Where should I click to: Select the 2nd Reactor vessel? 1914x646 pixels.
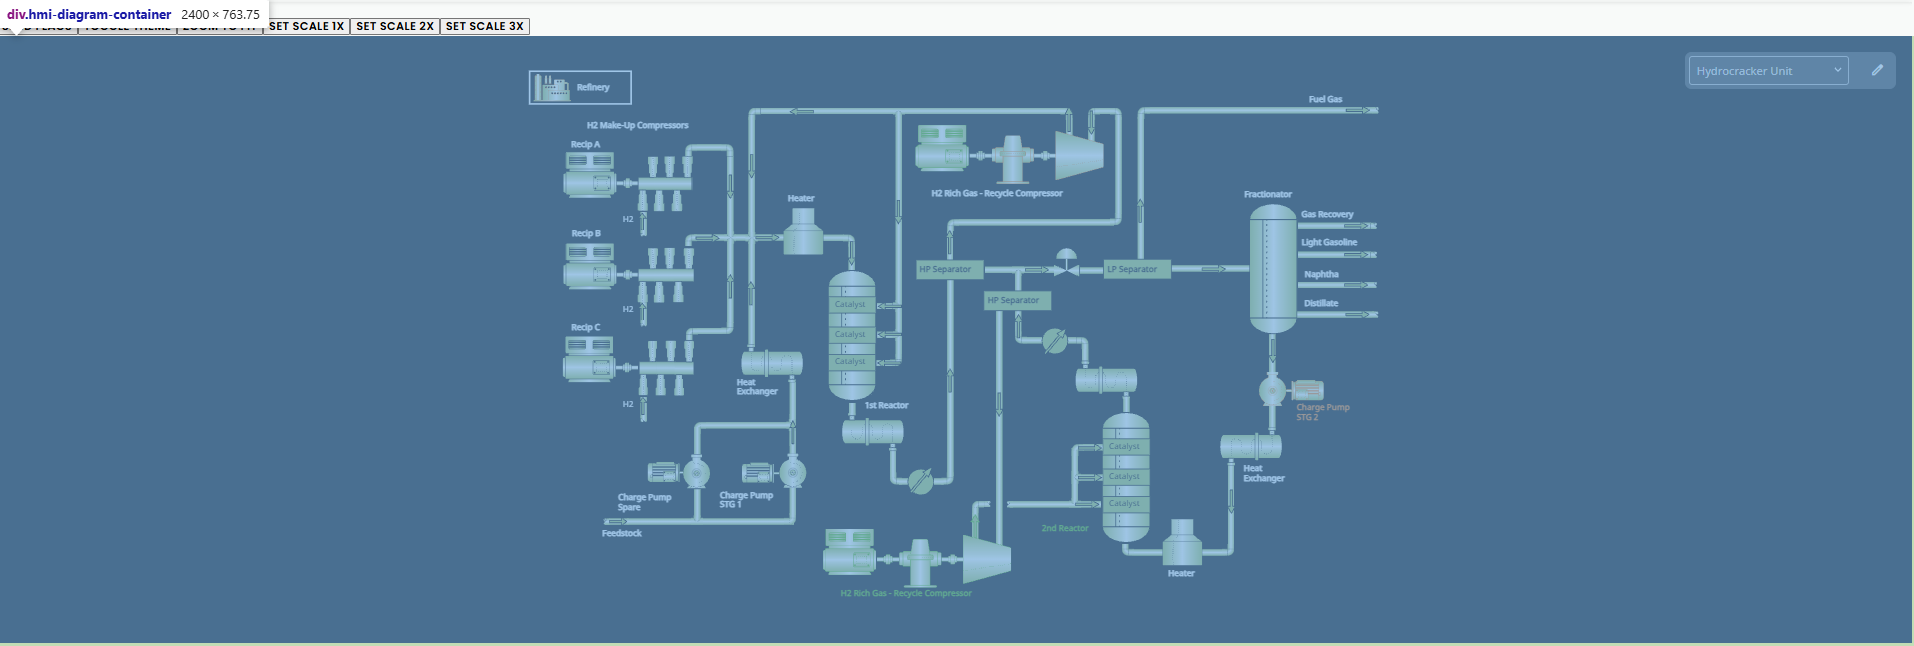coord(1125,478)
